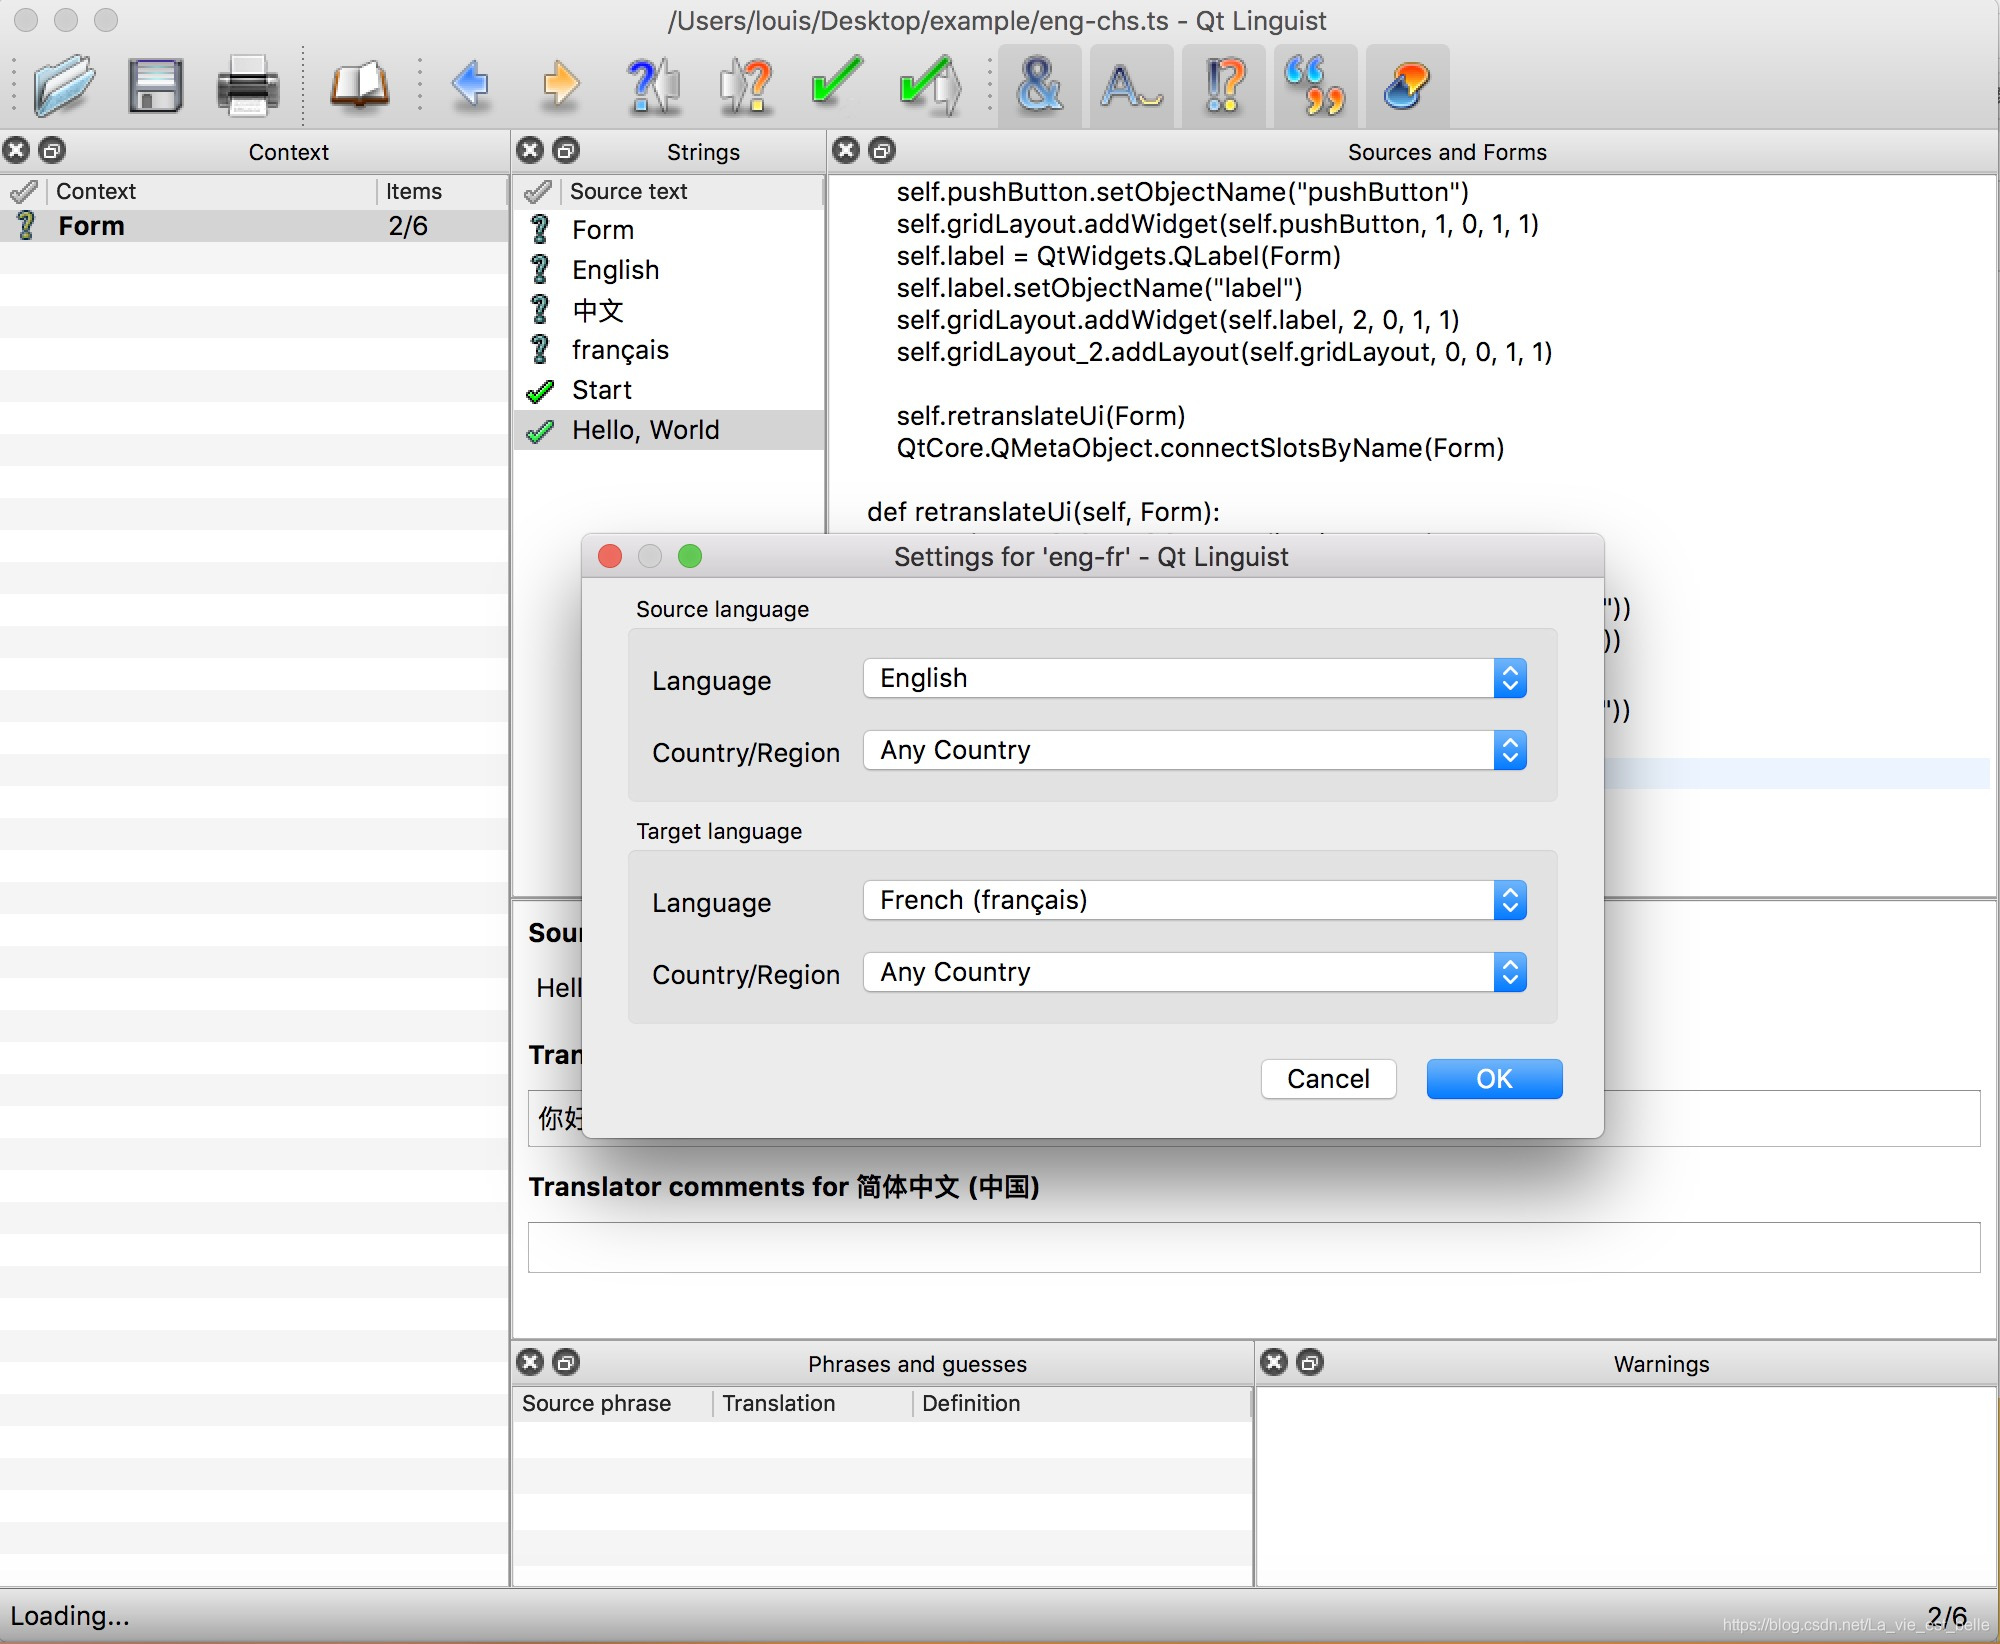This screenshot has width=2000, height=1644.
Task: Click Cancel in settings dialog
Action: (1327, 1079)
